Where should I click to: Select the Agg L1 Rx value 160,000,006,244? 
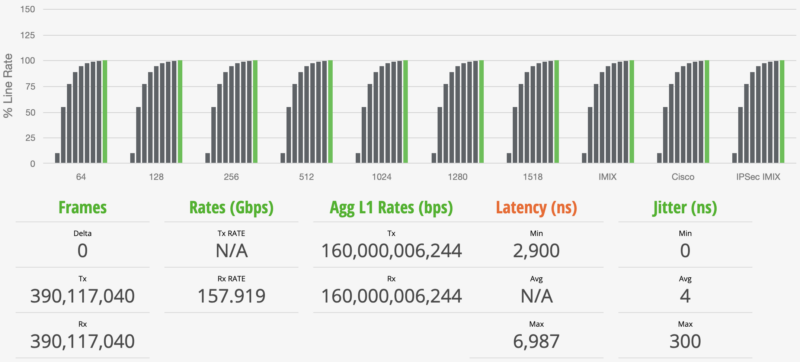[x=391, y=296]
